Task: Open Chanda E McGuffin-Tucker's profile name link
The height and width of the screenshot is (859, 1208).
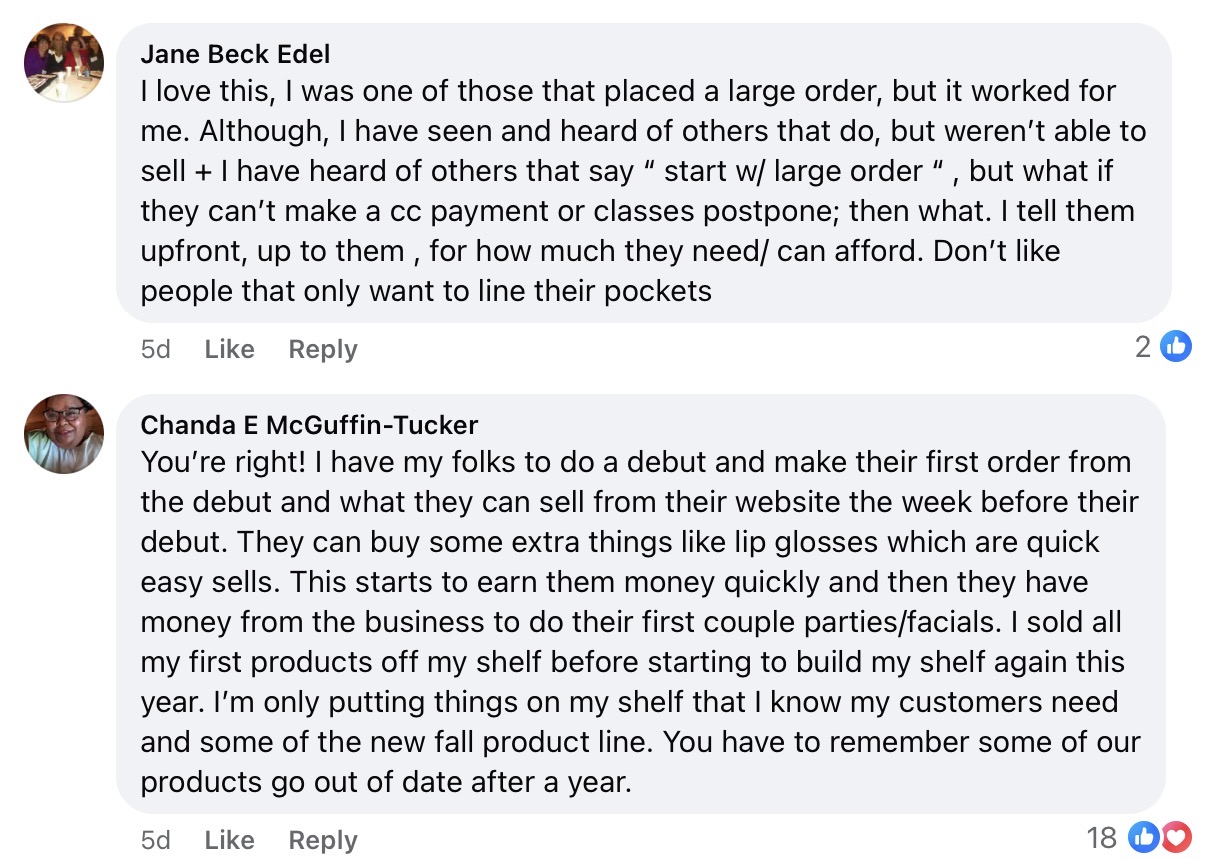Action: (x=309, y=425)
